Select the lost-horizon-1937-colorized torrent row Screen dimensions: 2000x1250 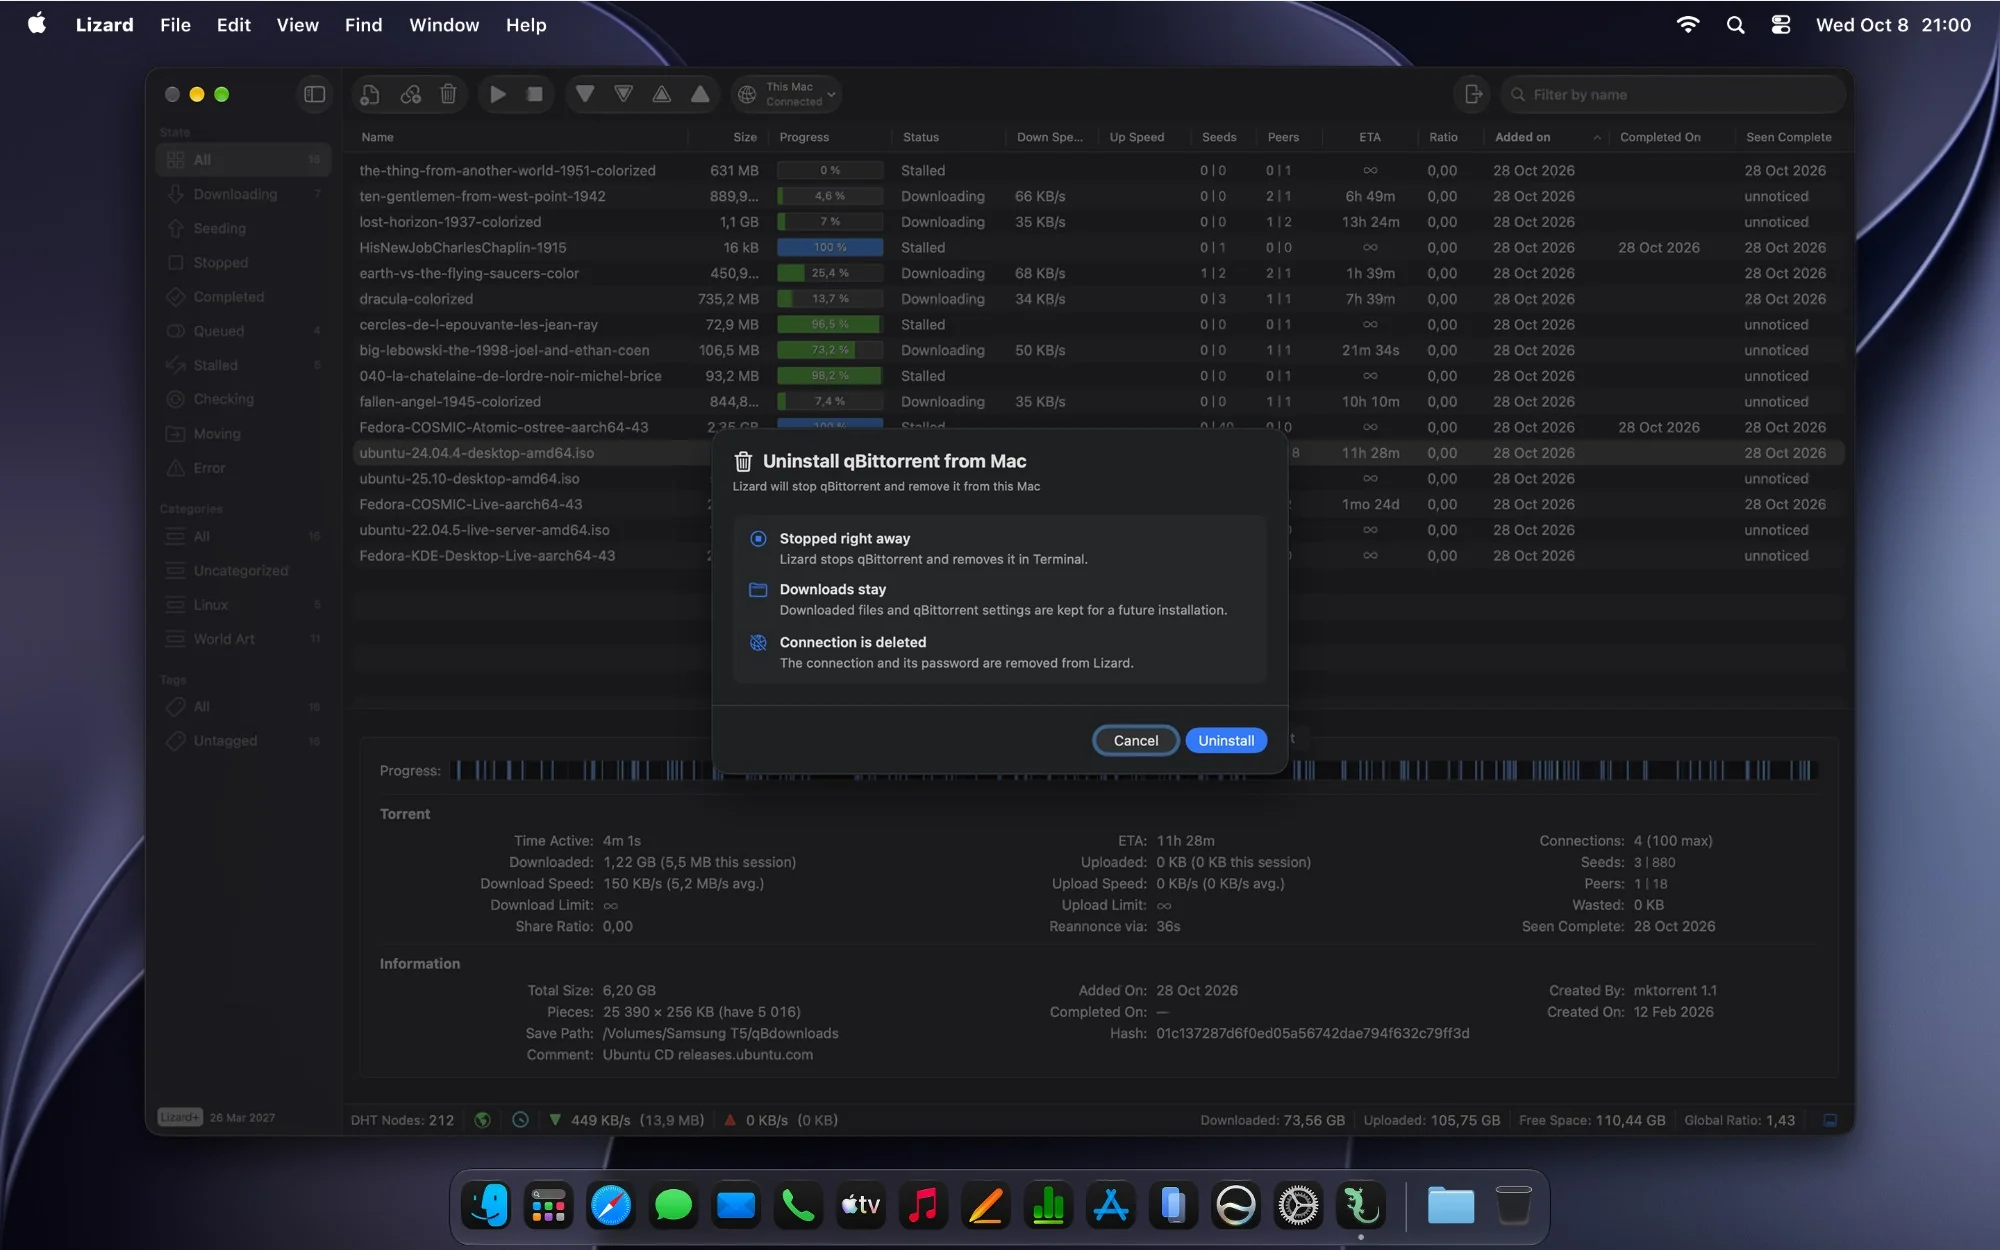(1098, 222)
